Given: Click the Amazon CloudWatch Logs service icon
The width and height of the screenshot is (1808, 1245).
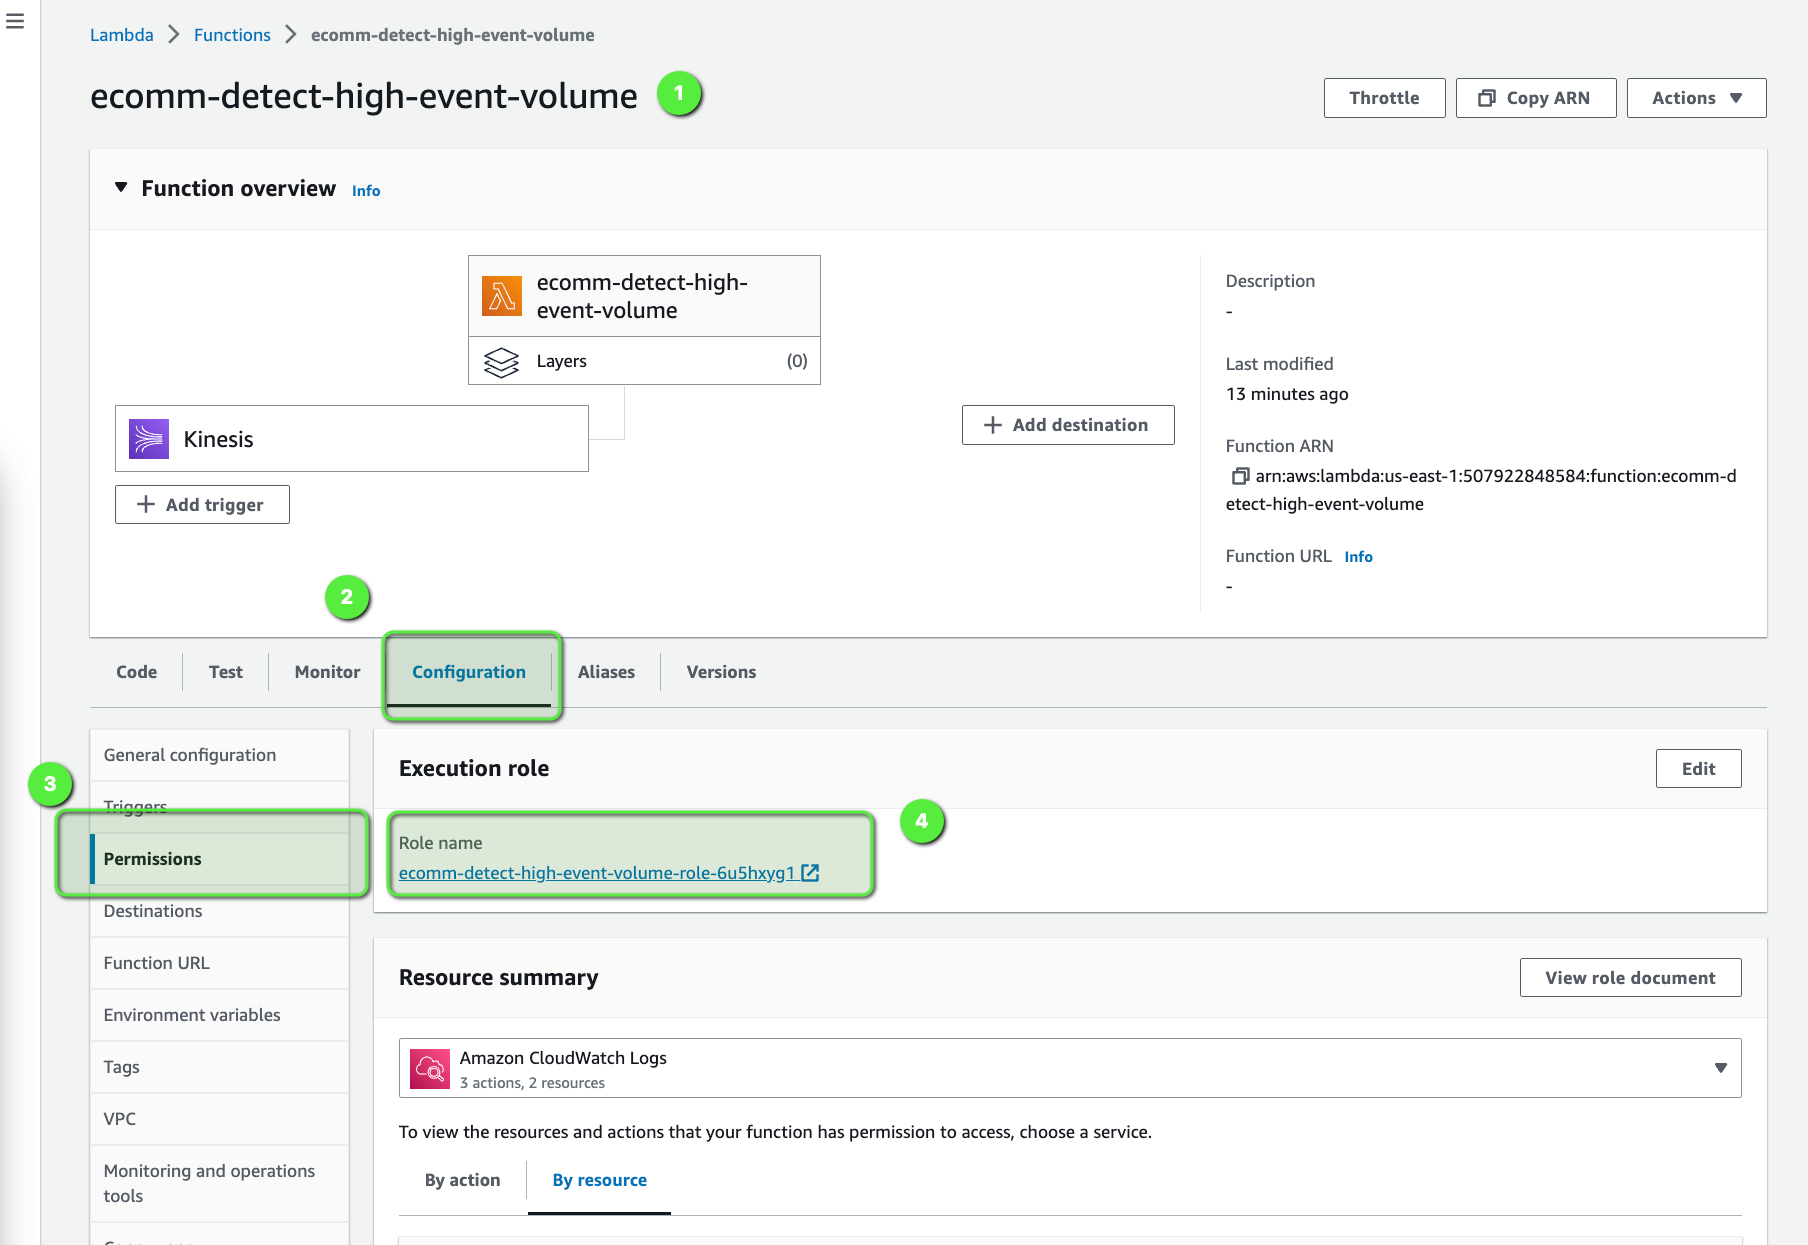Looking at the screenshot, I should tap(430, 1069).
